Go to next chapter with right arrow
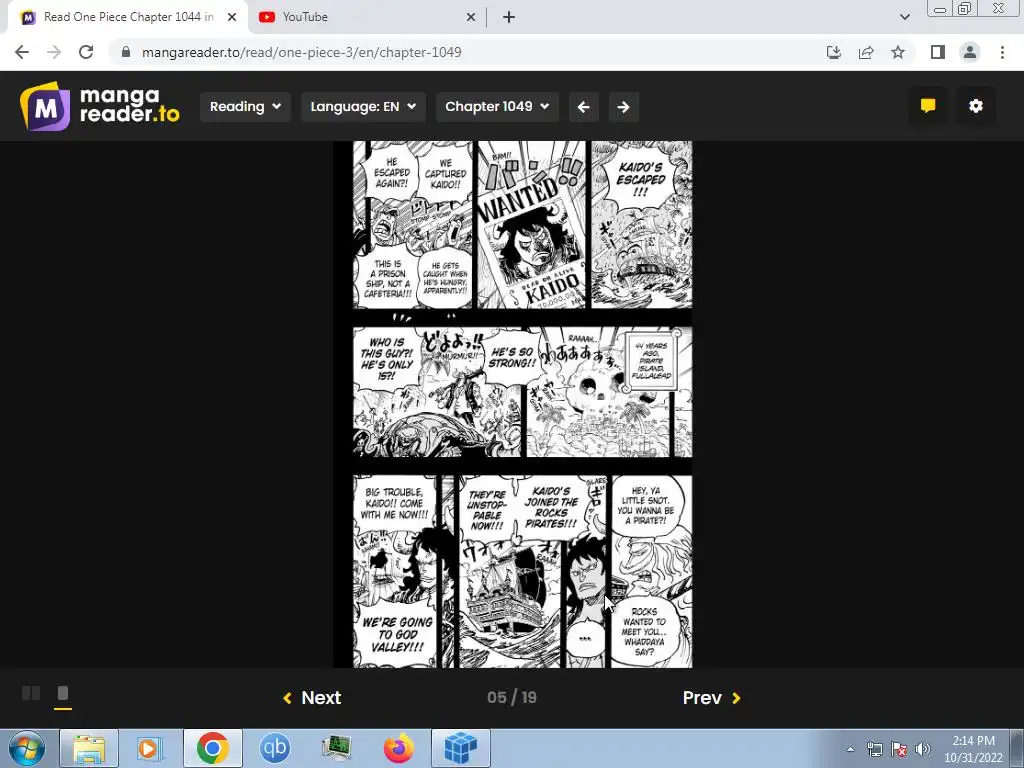This screenshot has width=1024, height=768. (624, 106)
